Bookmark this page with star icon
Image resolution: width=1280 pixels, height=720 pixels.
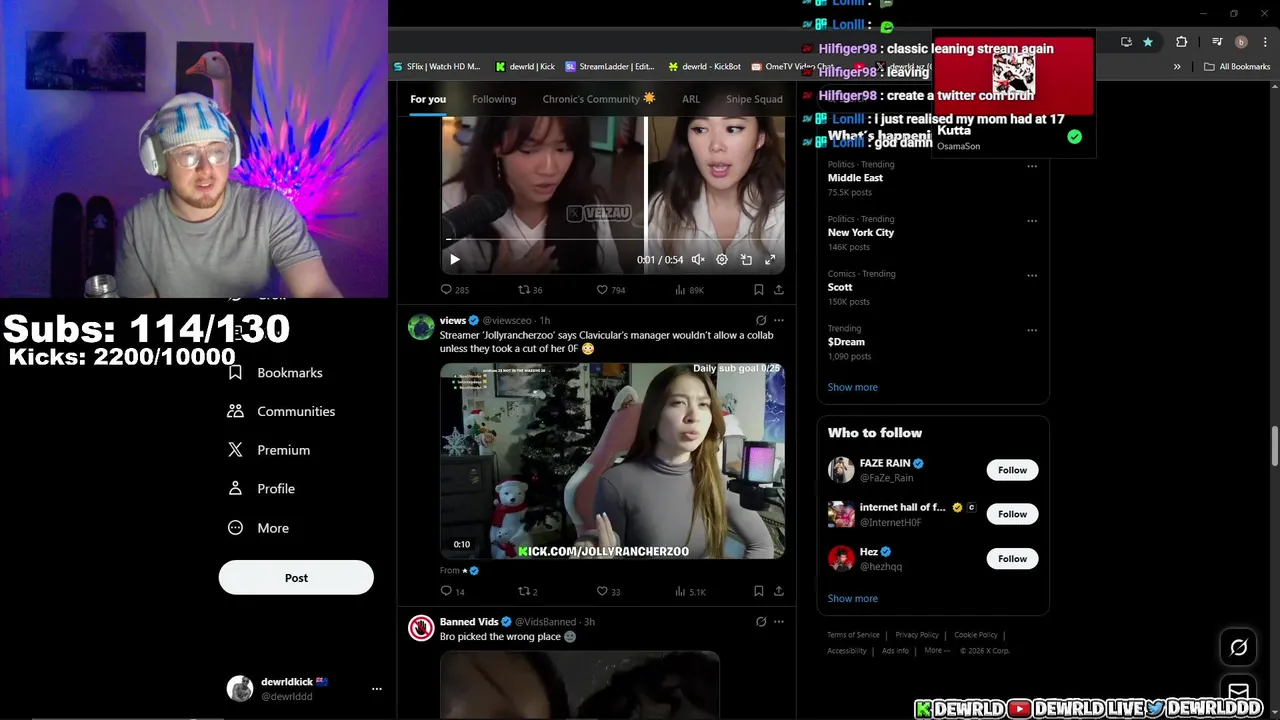tap(1148, 42)
